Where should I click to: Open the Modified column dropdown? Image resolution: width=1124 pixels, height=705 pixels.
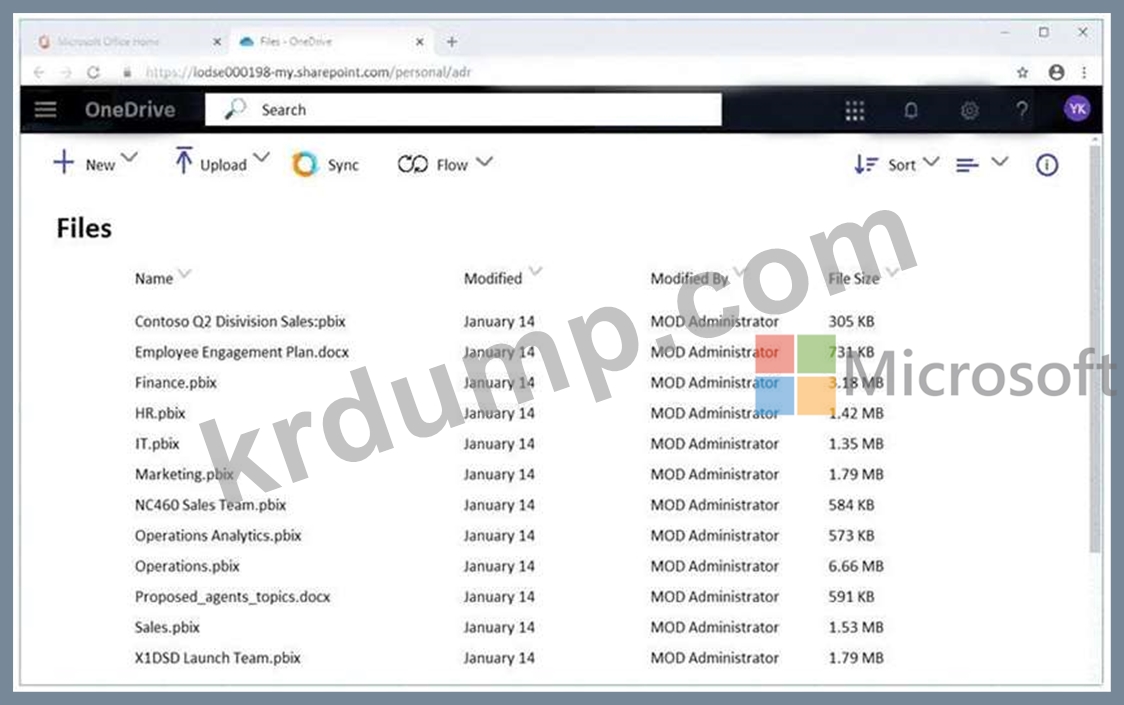click(535, 272)
